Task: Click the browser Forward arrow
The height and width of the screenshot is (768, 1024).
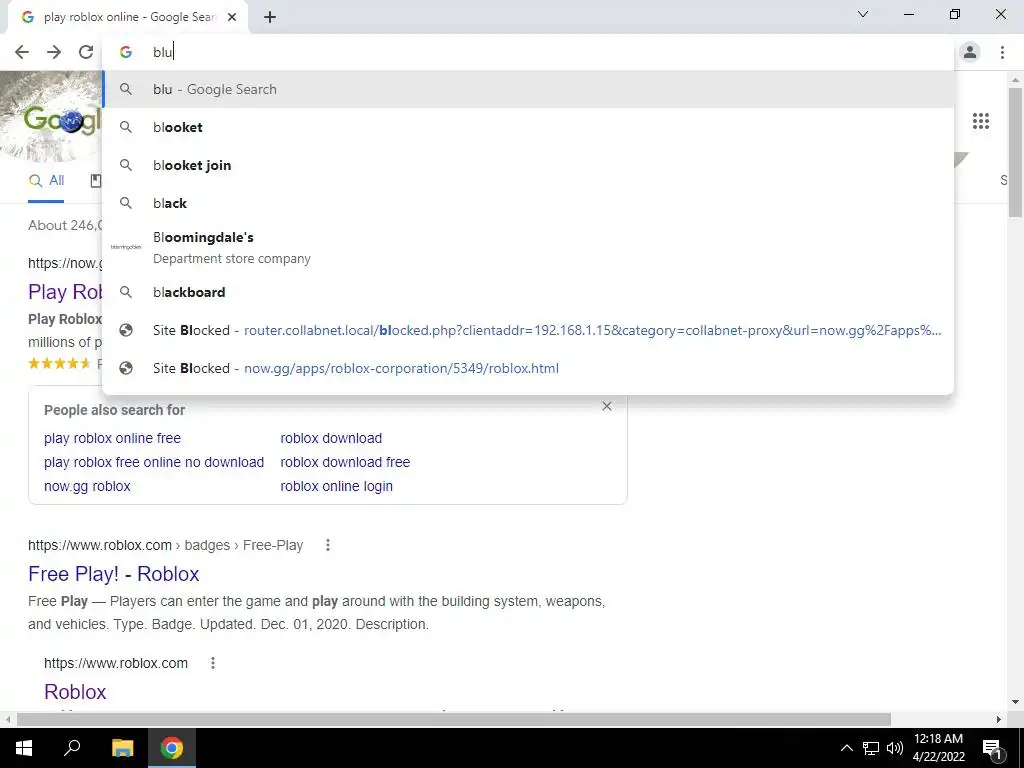Action: 54,52
